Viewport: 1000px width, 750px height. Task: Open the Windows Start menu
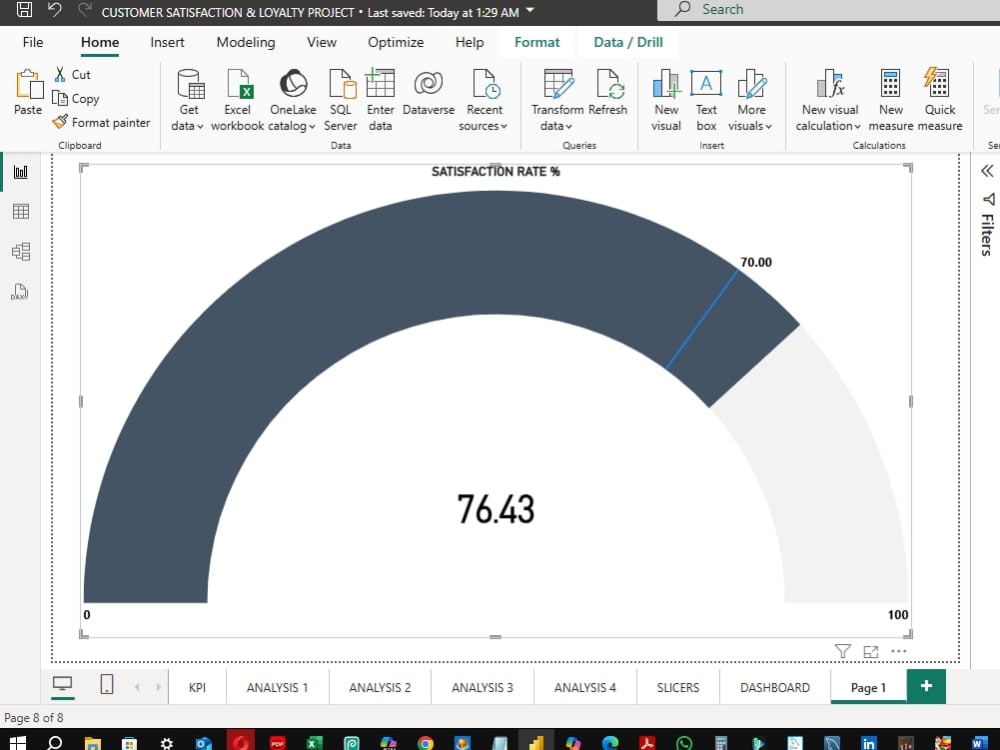18,742
